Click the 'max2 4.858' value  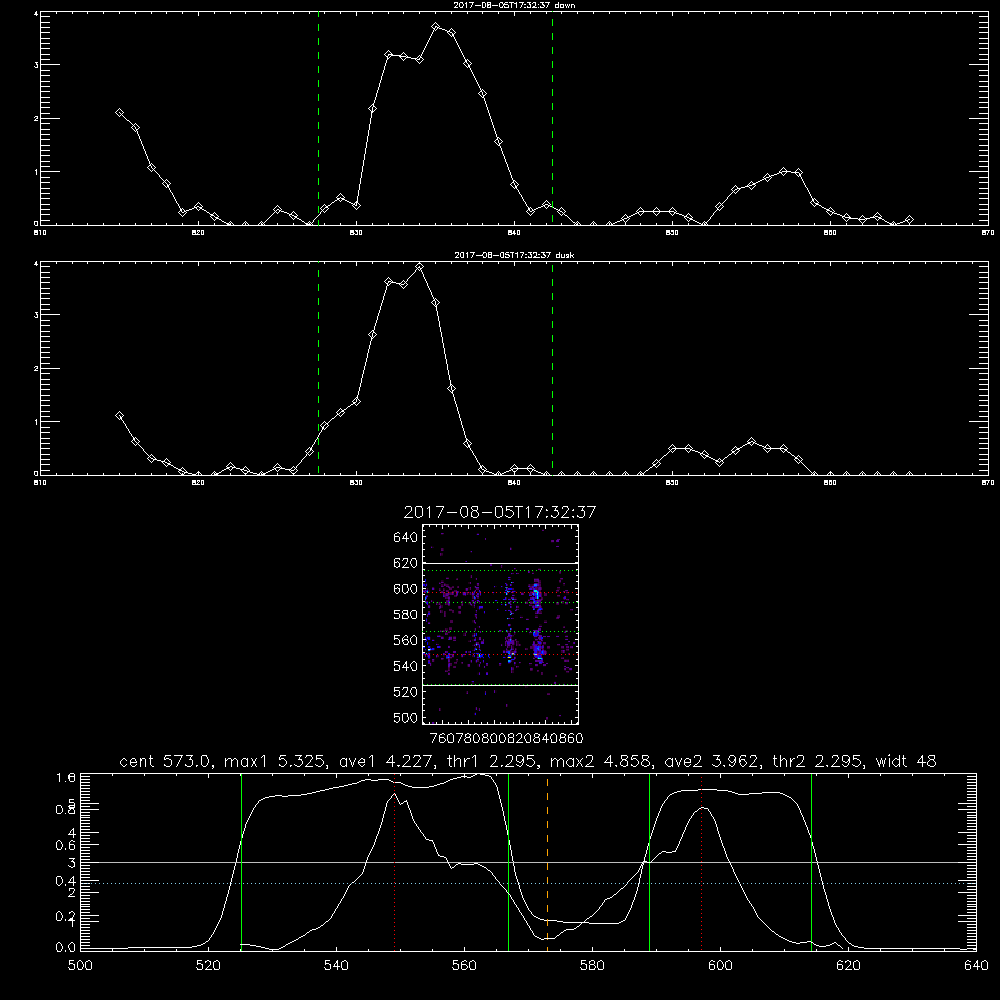click(603, 761)
